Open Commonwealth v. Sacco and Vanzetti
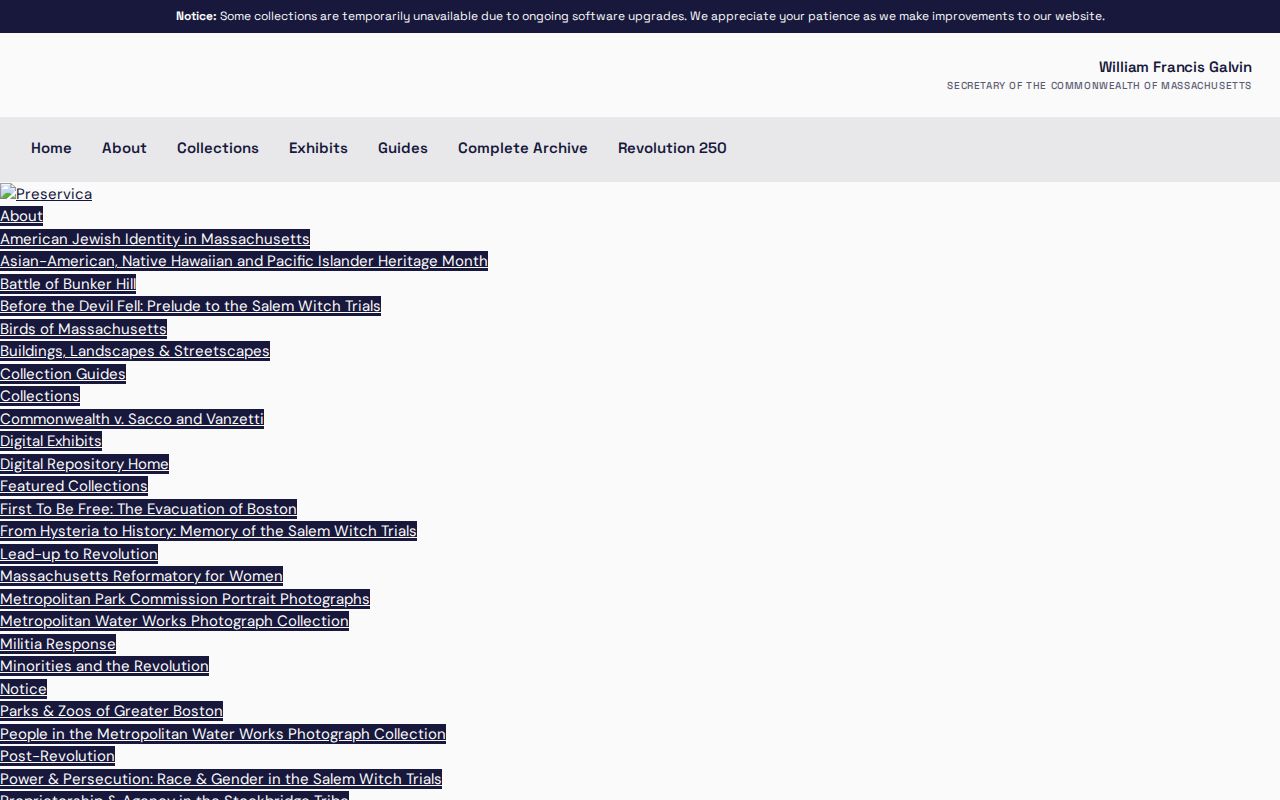This screenshot has height=800, width=1280. point(132,419)
